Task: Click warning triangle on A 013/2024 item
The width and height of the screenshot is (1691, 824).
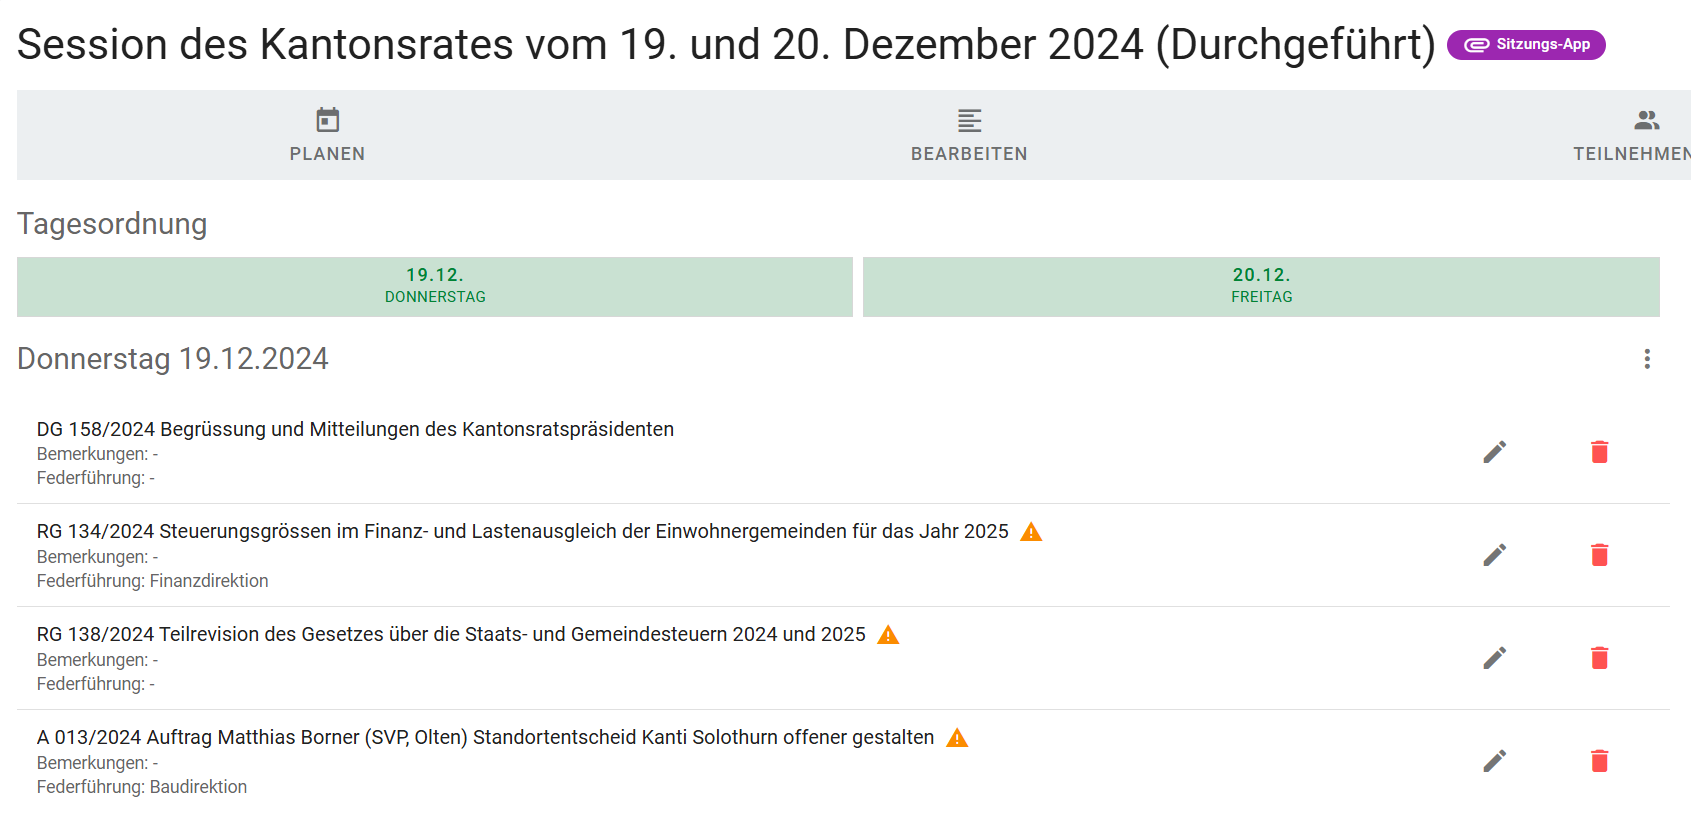Action: pos(957,738)
